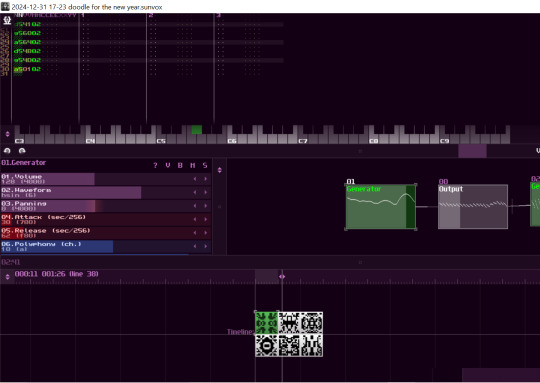Click the timeline playhead position marker

pyautogui.click(x=282, y=276)
